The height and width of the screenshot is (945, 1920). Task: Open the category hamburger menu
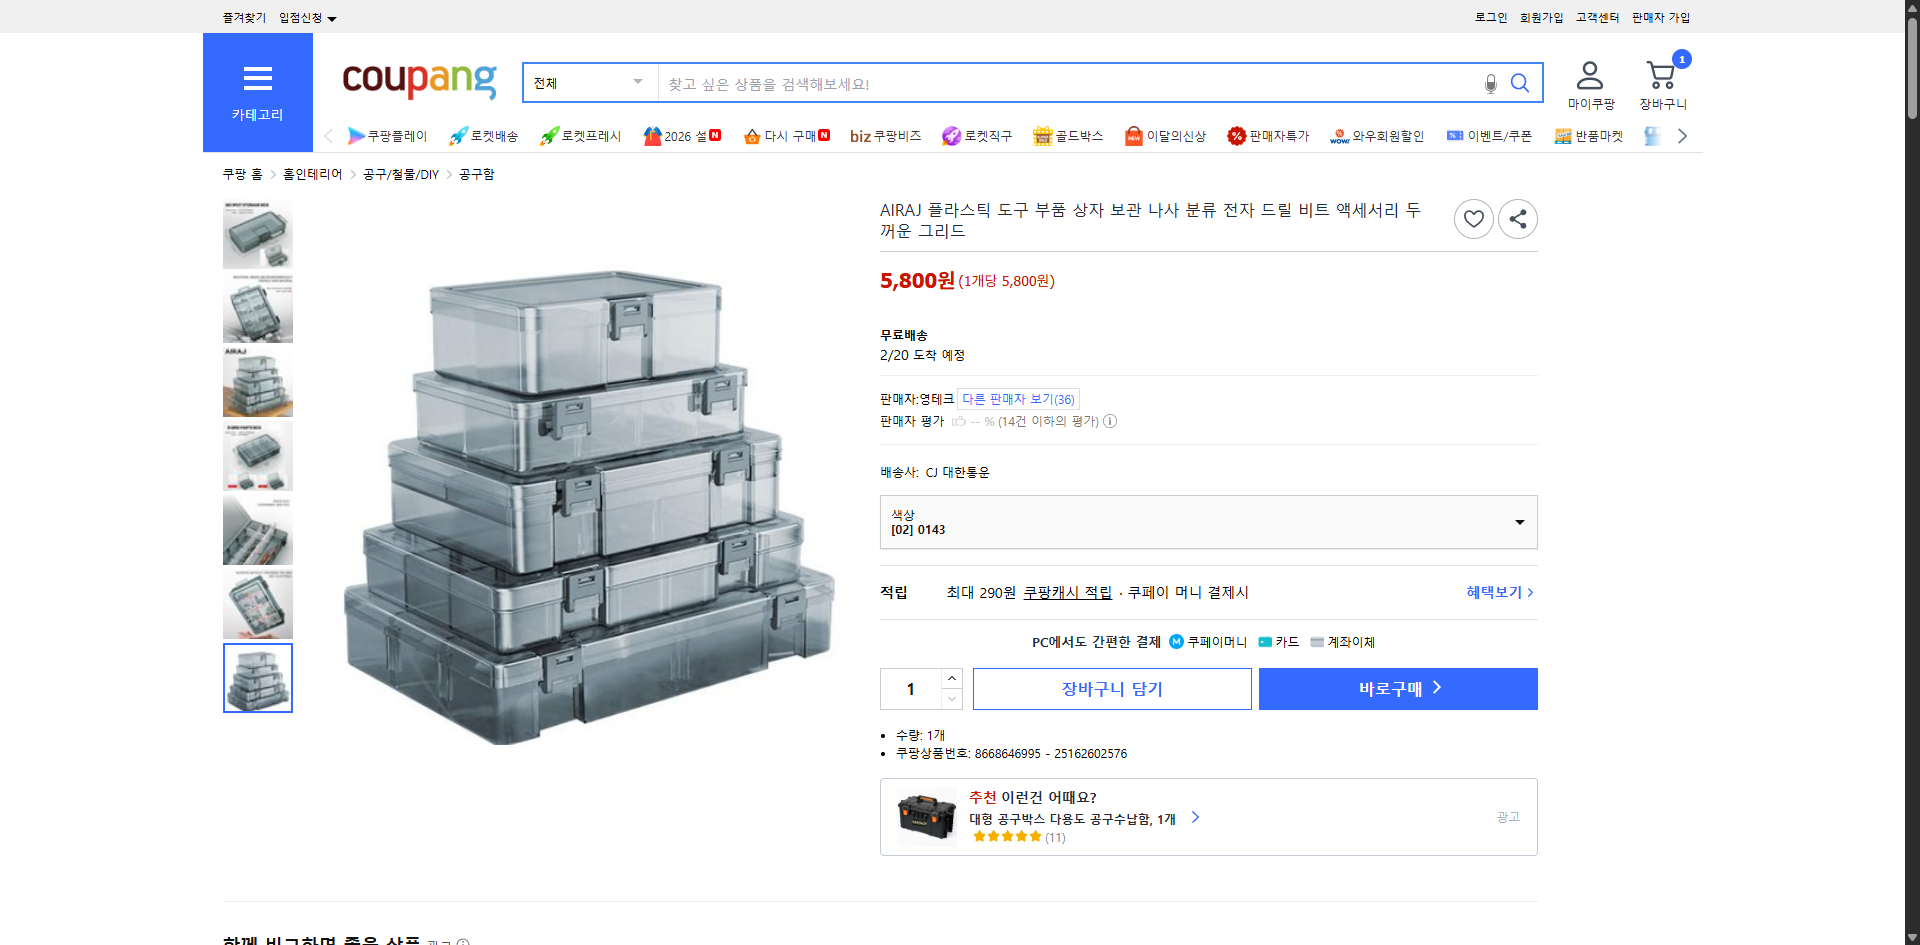tap(257, 78)
